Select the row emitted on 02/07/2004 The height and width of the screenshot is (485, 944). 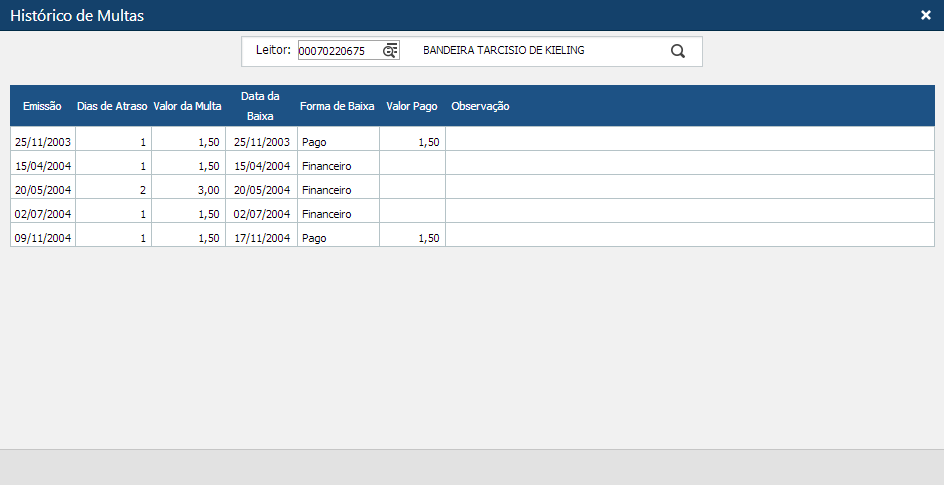click(43, 214)
